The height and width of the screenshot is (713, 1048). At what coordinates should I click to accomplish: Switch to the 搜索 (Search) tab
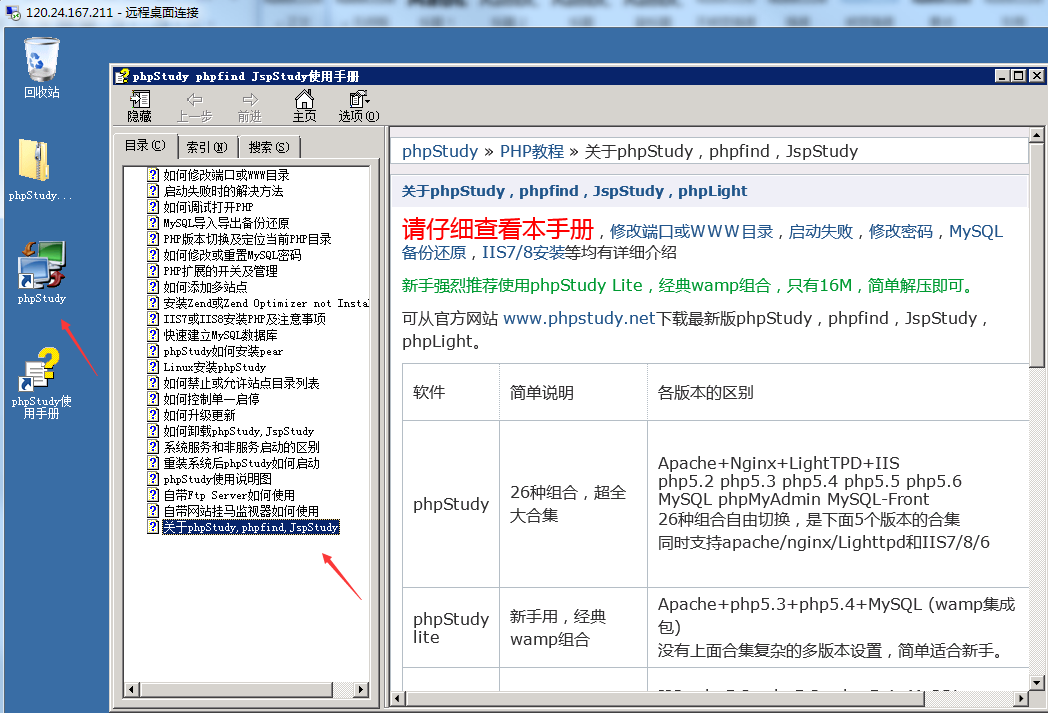[268, 147]
